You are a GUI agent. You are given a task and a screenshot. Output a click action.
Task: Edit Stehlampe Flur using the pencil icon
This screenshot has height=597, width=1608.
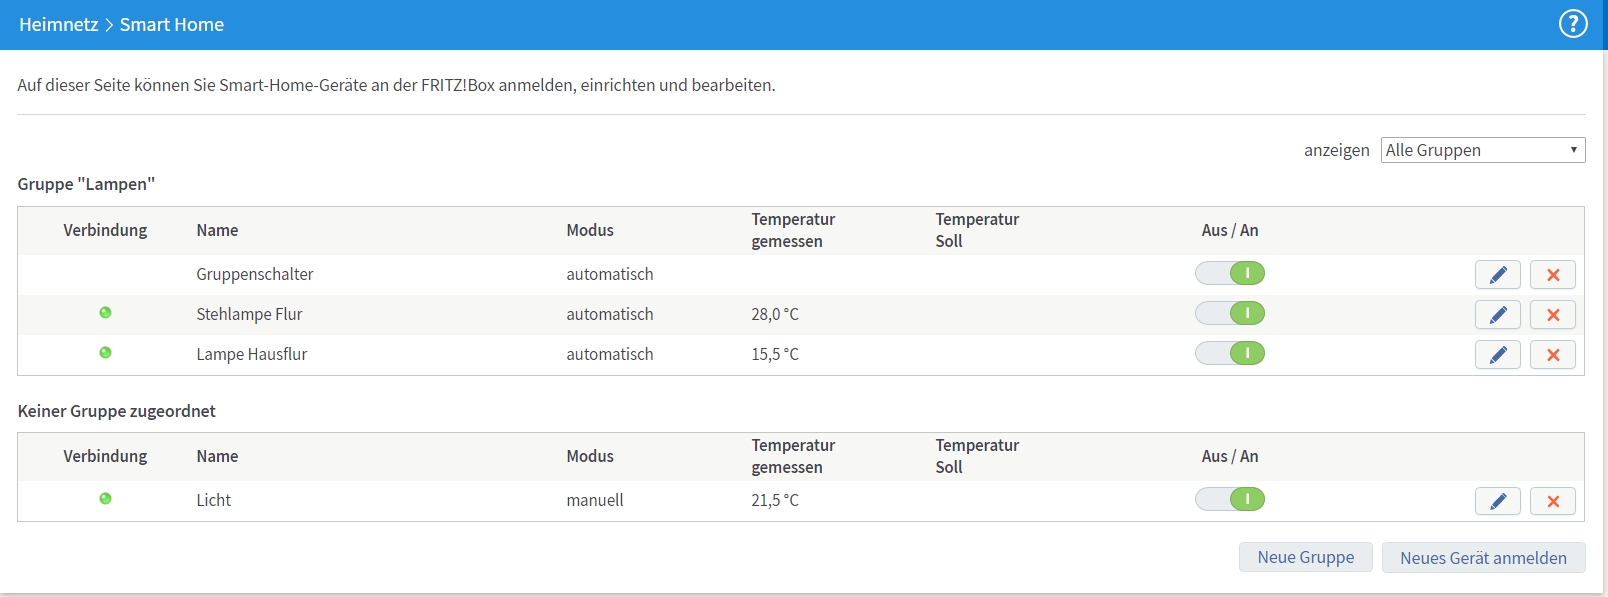pos(1497,315)
